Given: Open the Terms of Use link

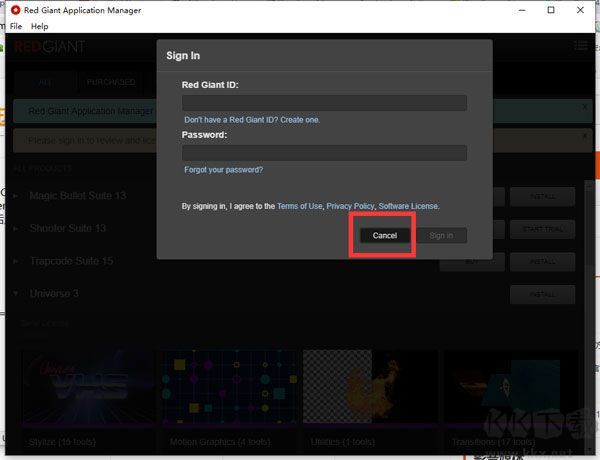Looking at the screenshot, I should pos(300,206).
